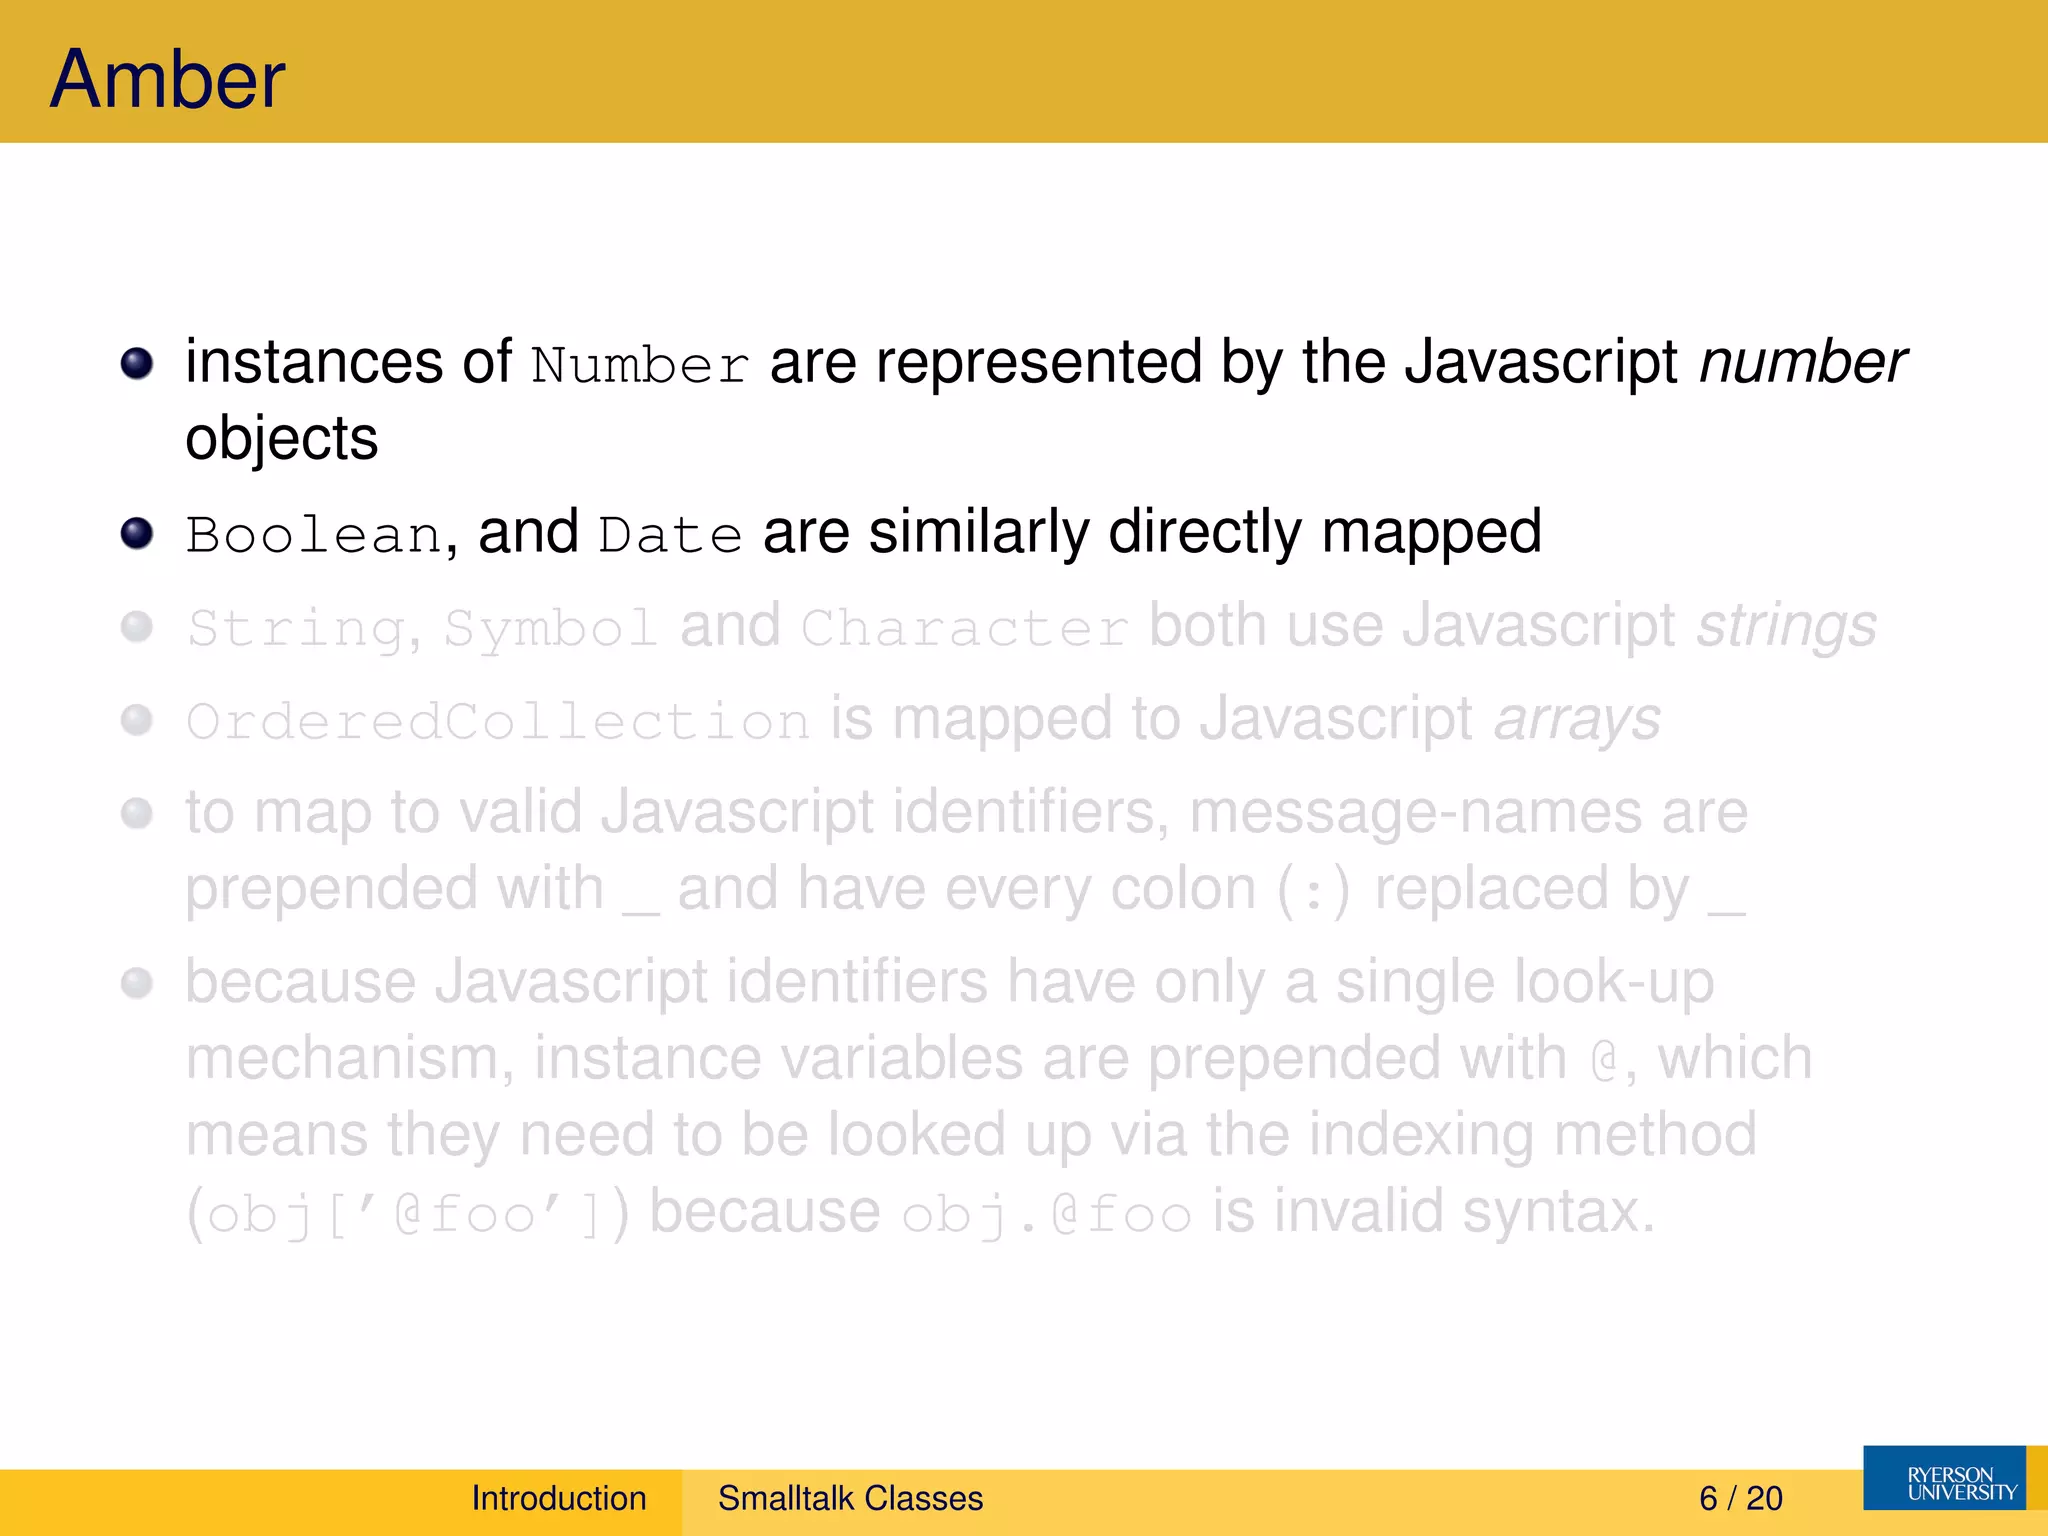
Task: Click the italic word strings
Action: click(1787, 628)
